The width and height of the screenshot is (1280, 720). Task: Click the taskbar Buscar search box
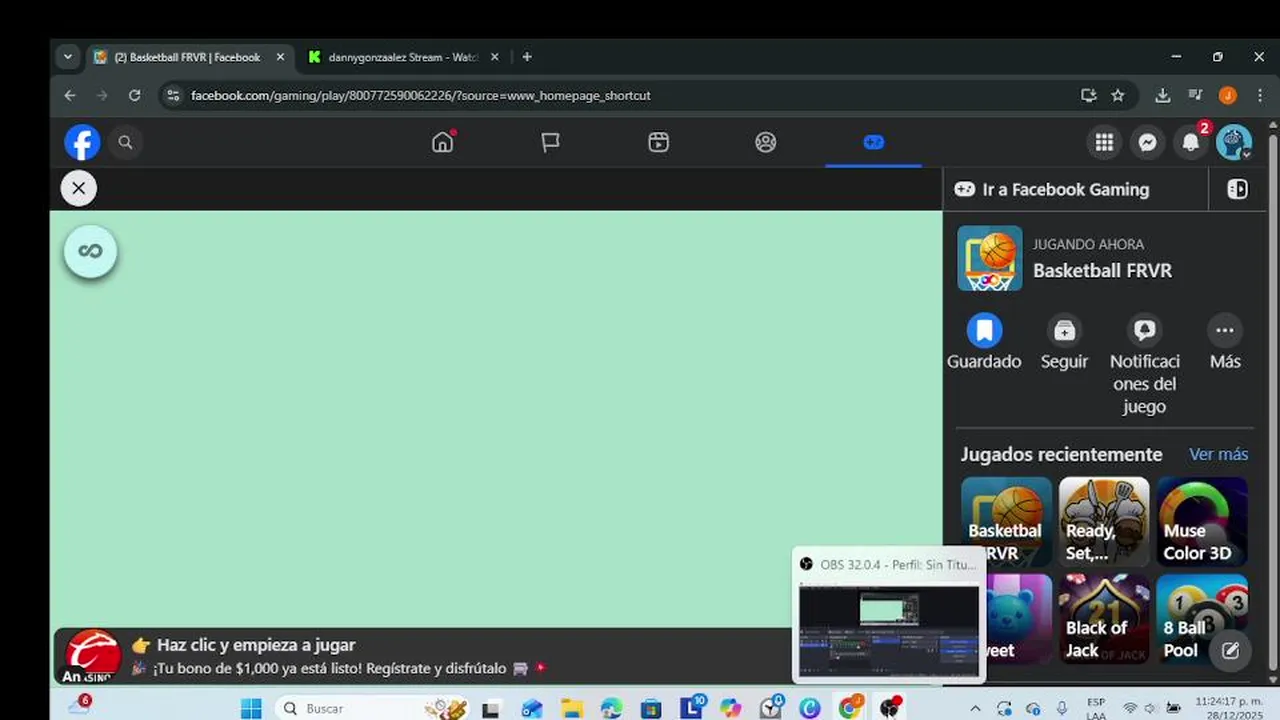(x=372, y=708)
